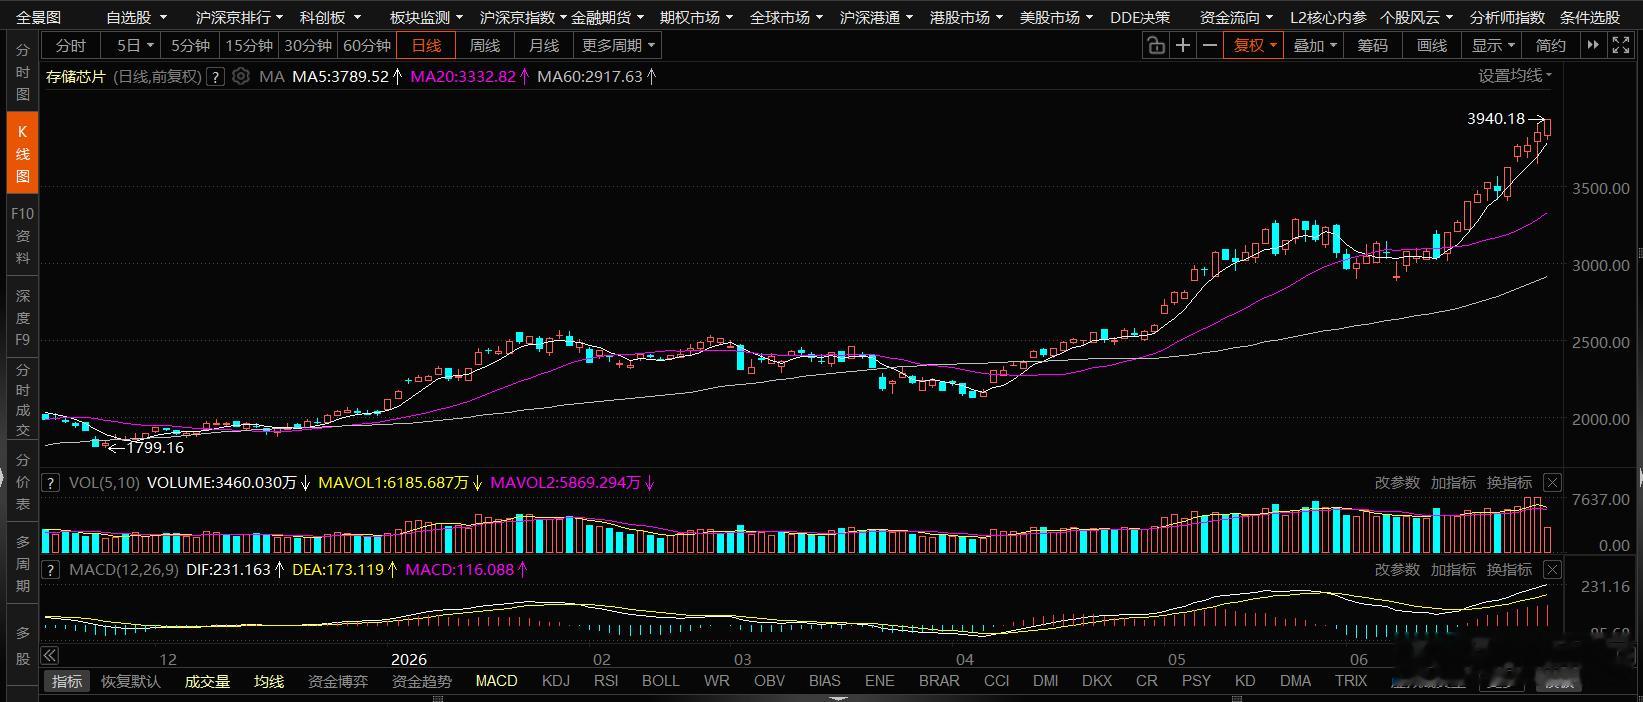The image size is (1643, 702).
Task: Open the 设置均线 dropdown
Action: pos(1516,76)
